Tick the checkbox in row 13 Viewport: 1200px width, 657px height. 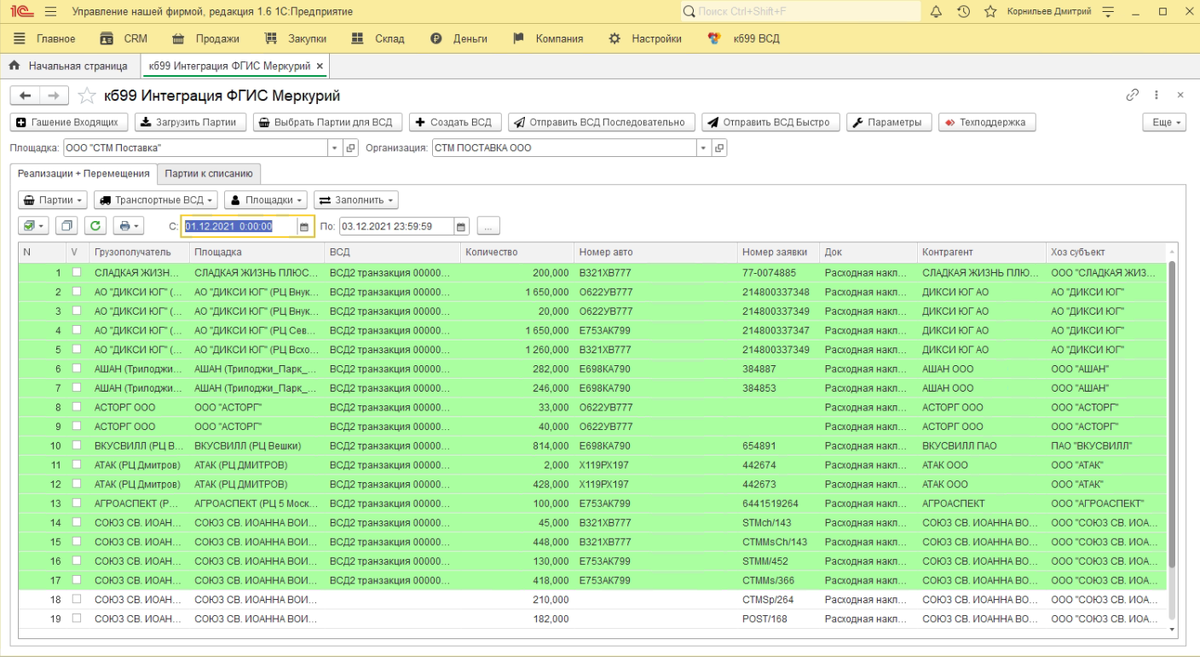(76, 503)
